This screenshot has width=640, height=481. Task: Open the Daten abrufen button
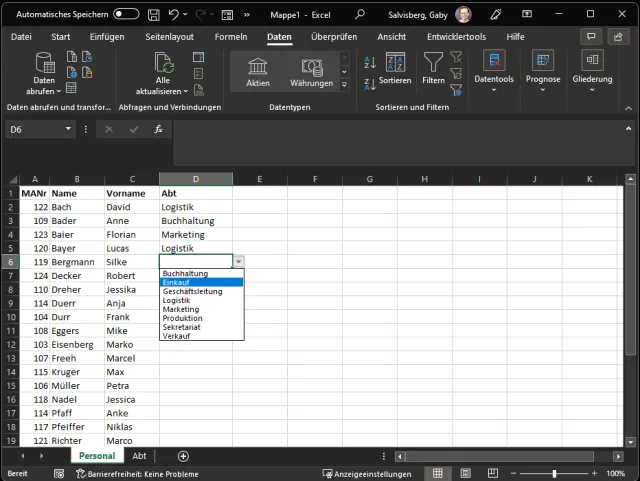click(x=44, y=72)
